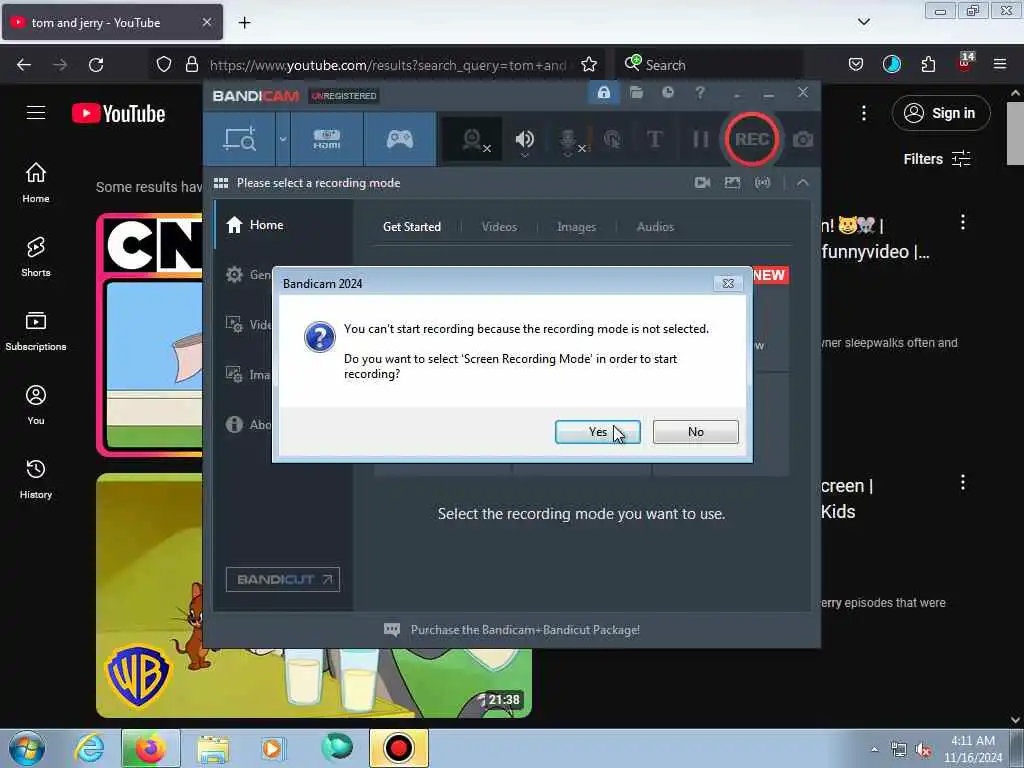Open YouTube settings three-dot menu
Screen dimensions: 1024x768
[x=863, y=113]
